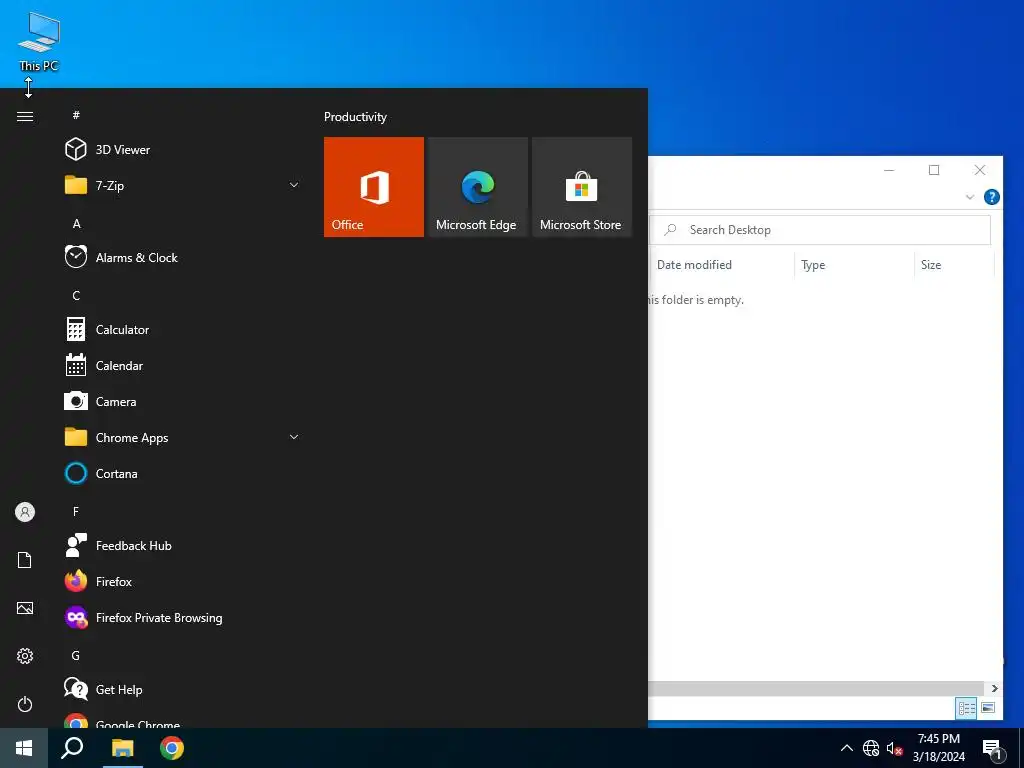
Task: Open the Calendar app
Action: (x=183, y=366)
